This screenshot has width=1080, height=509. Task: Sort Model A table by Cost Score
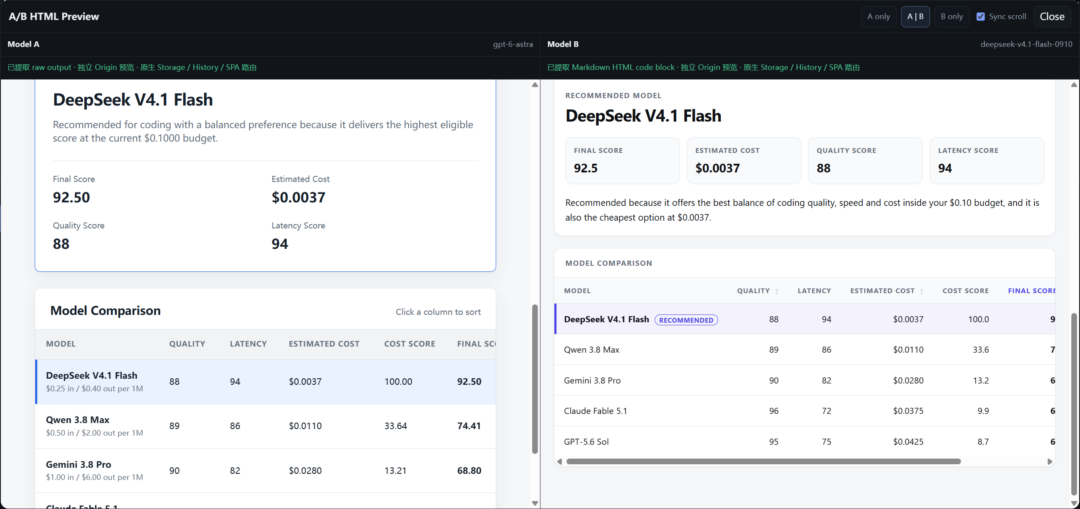(x=410, y=344)
